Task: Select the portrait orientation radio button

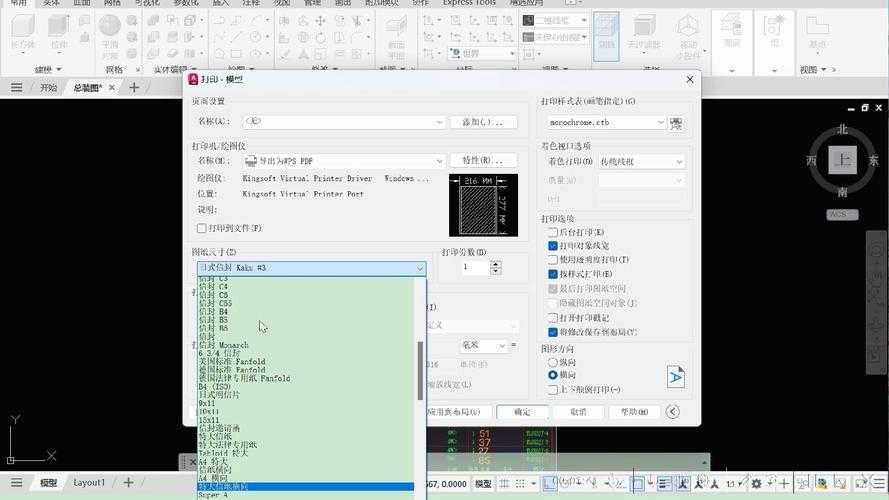Action: coord(553,362)
